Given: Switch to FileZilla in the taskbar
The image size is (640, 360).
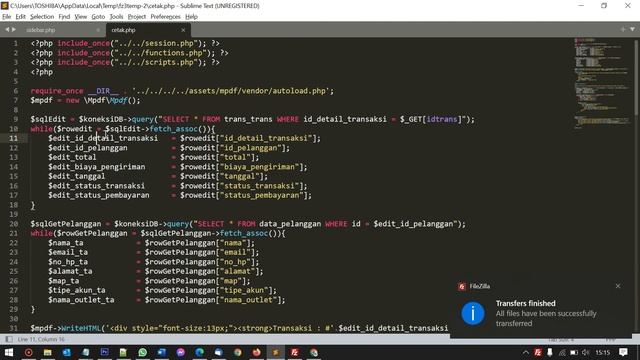Looking at the screenshot, I should pyautogui.click(x=294, y=352).
